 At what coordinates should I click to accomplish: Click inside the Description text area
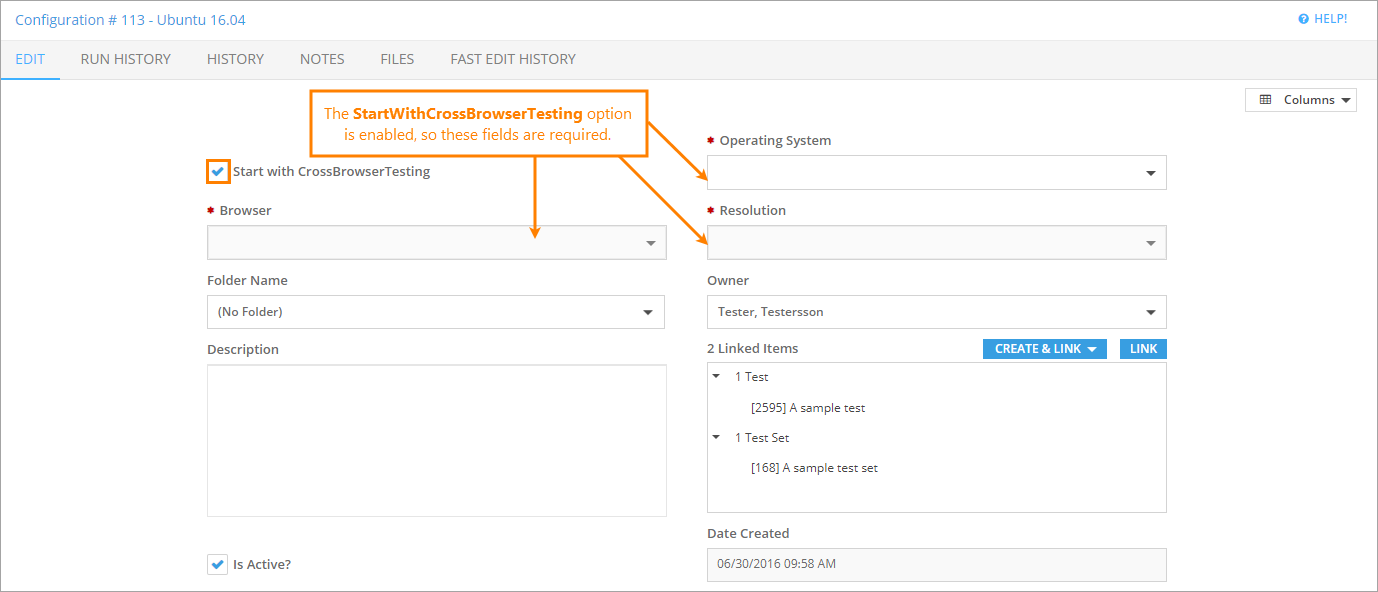click(436, 440)
